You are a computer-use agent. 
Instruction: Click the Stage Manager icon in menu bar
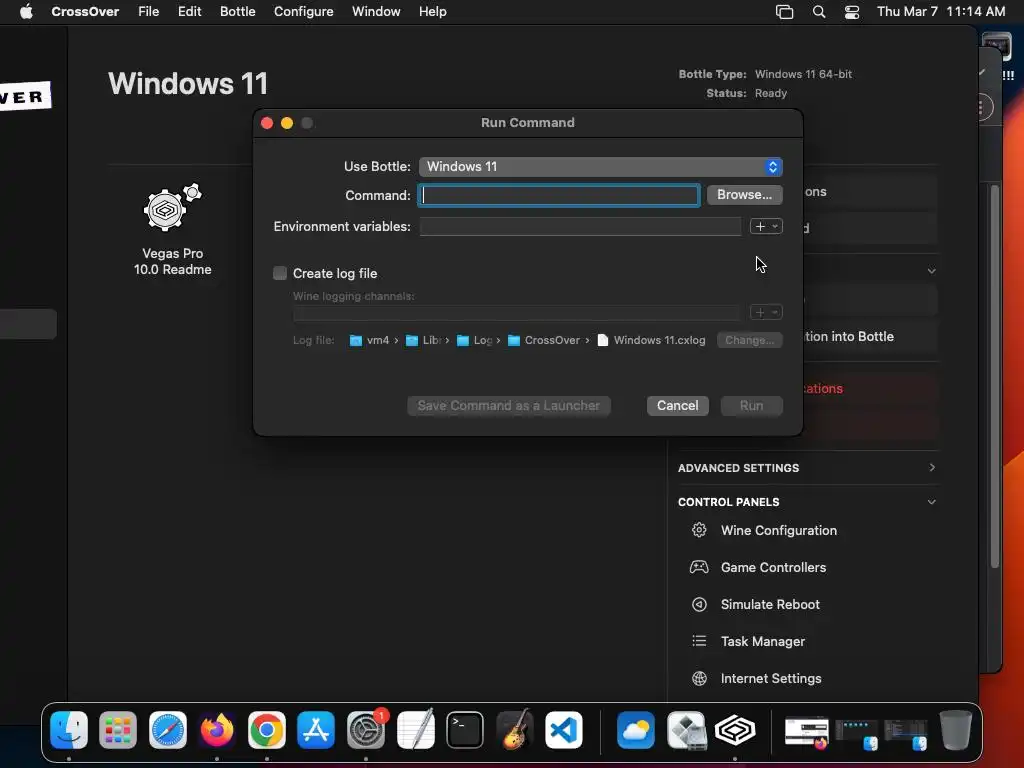coord(784,12)
